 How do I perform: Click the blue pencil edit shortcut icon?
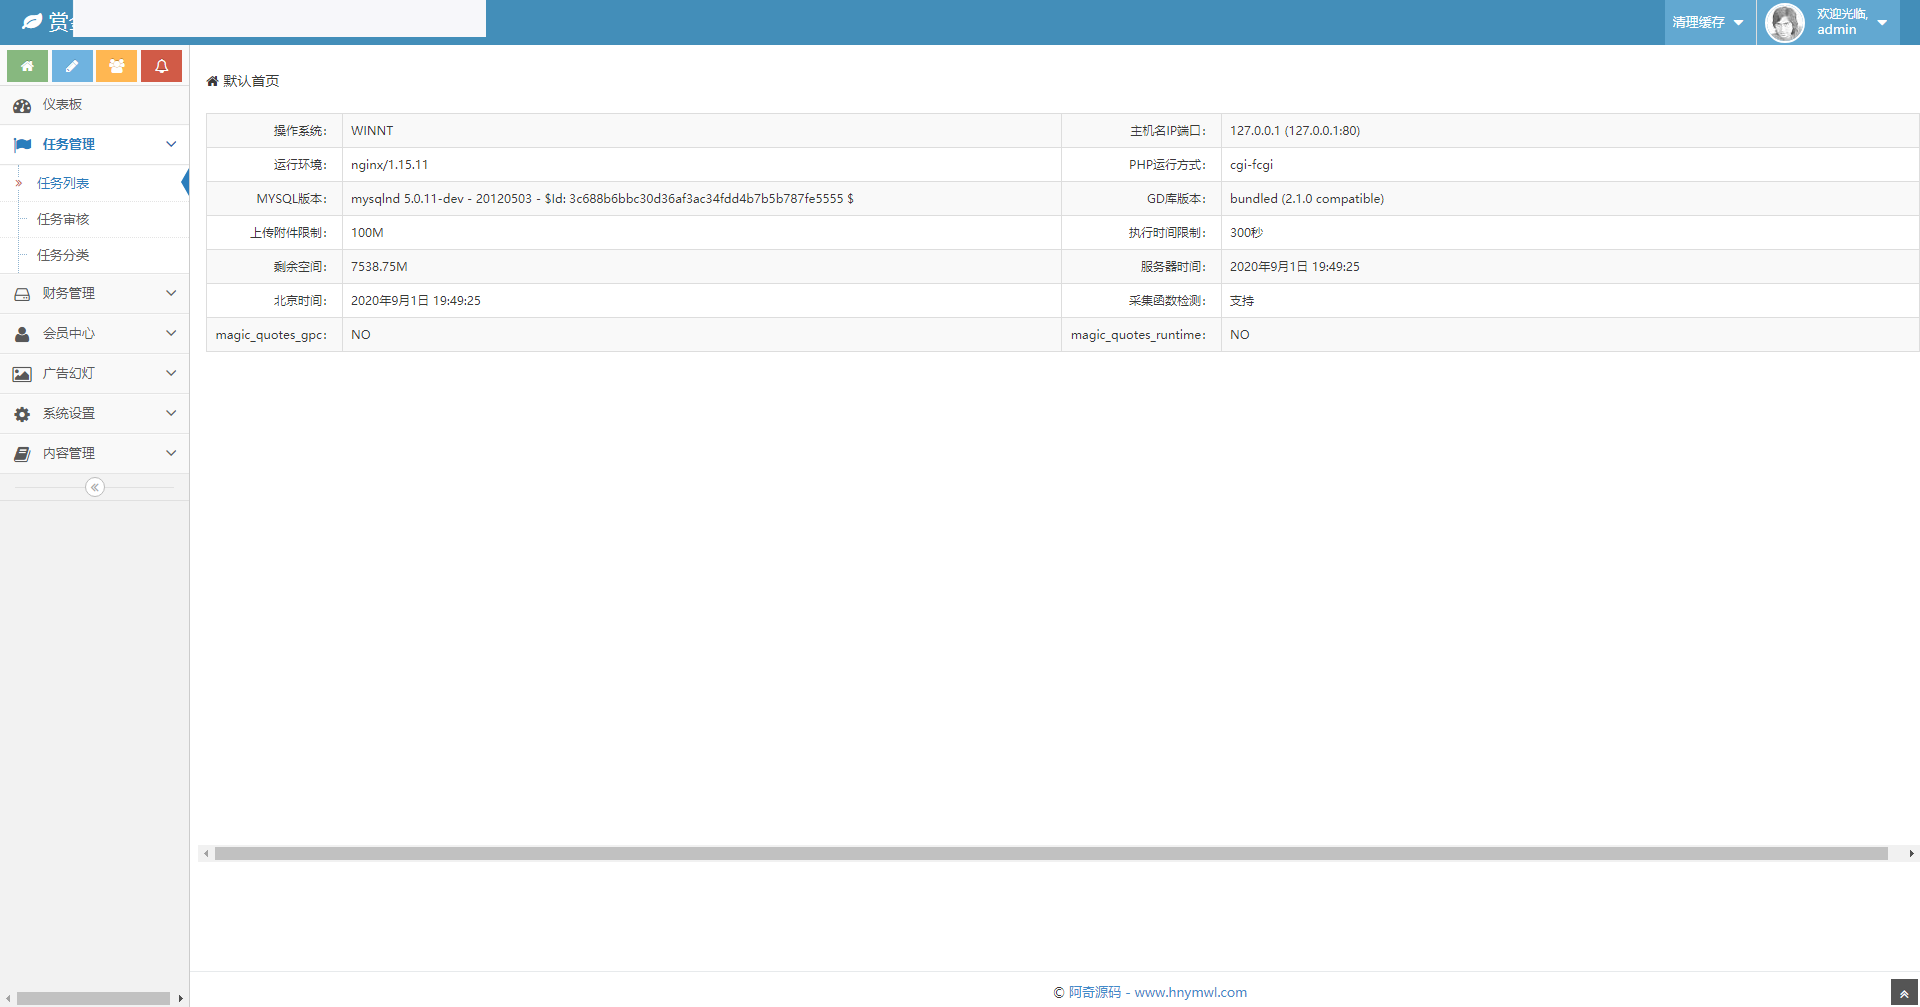(x=72, y=66)
